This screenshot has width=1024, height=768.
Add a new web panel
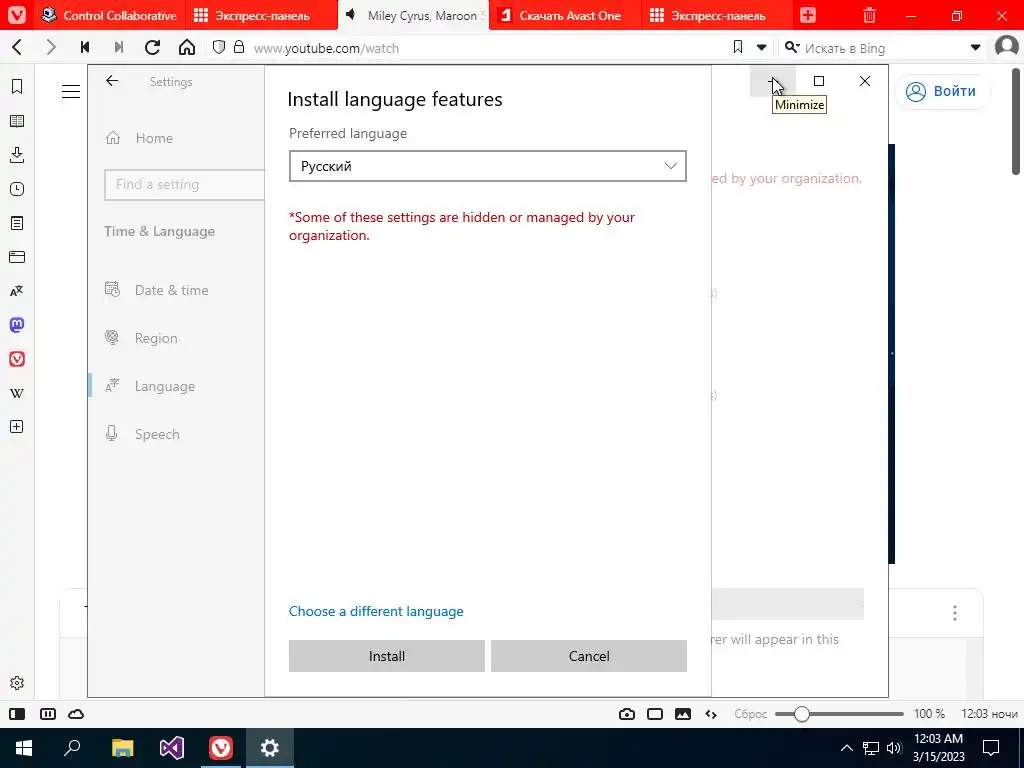17,426
